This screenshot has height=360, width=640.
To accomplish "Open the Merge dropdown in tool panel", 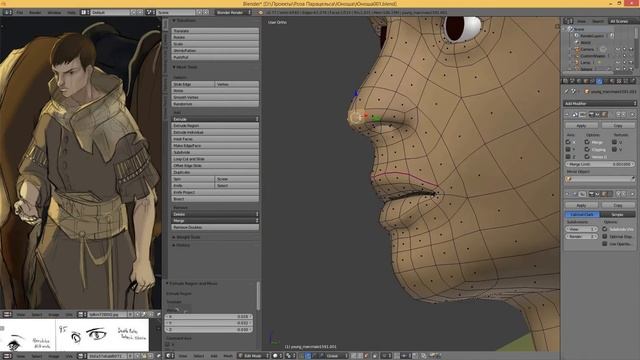I will pos(215,220).
